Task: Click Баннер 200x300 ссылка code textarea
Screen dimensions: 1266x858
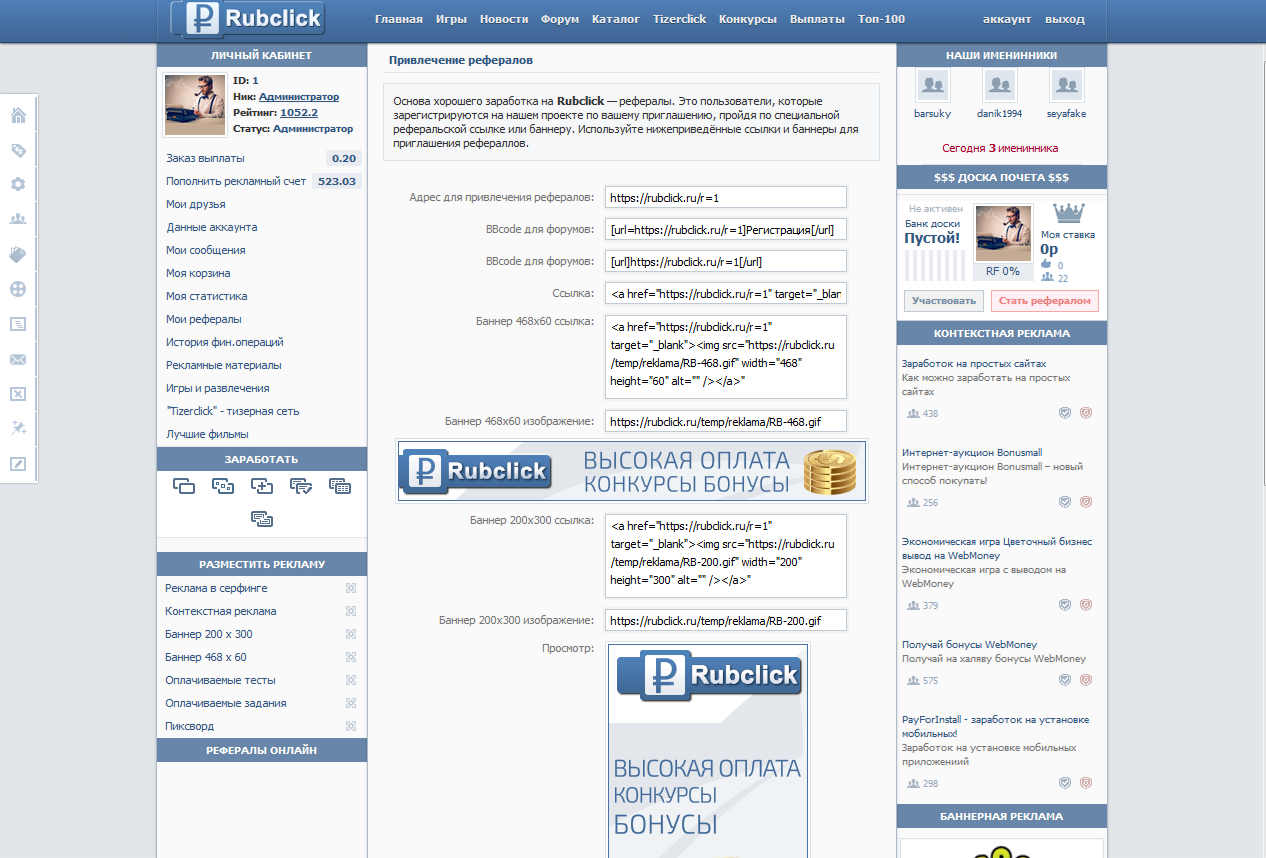Action: [x=726, y=556]
